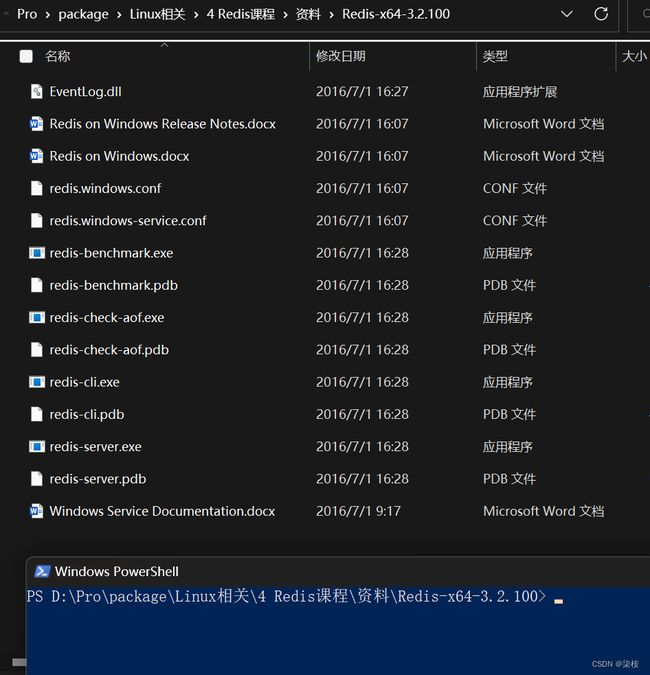650x675 pixels.
Task: Select the file redis-check-aof.pdb
Action: [x=109, y=350]
